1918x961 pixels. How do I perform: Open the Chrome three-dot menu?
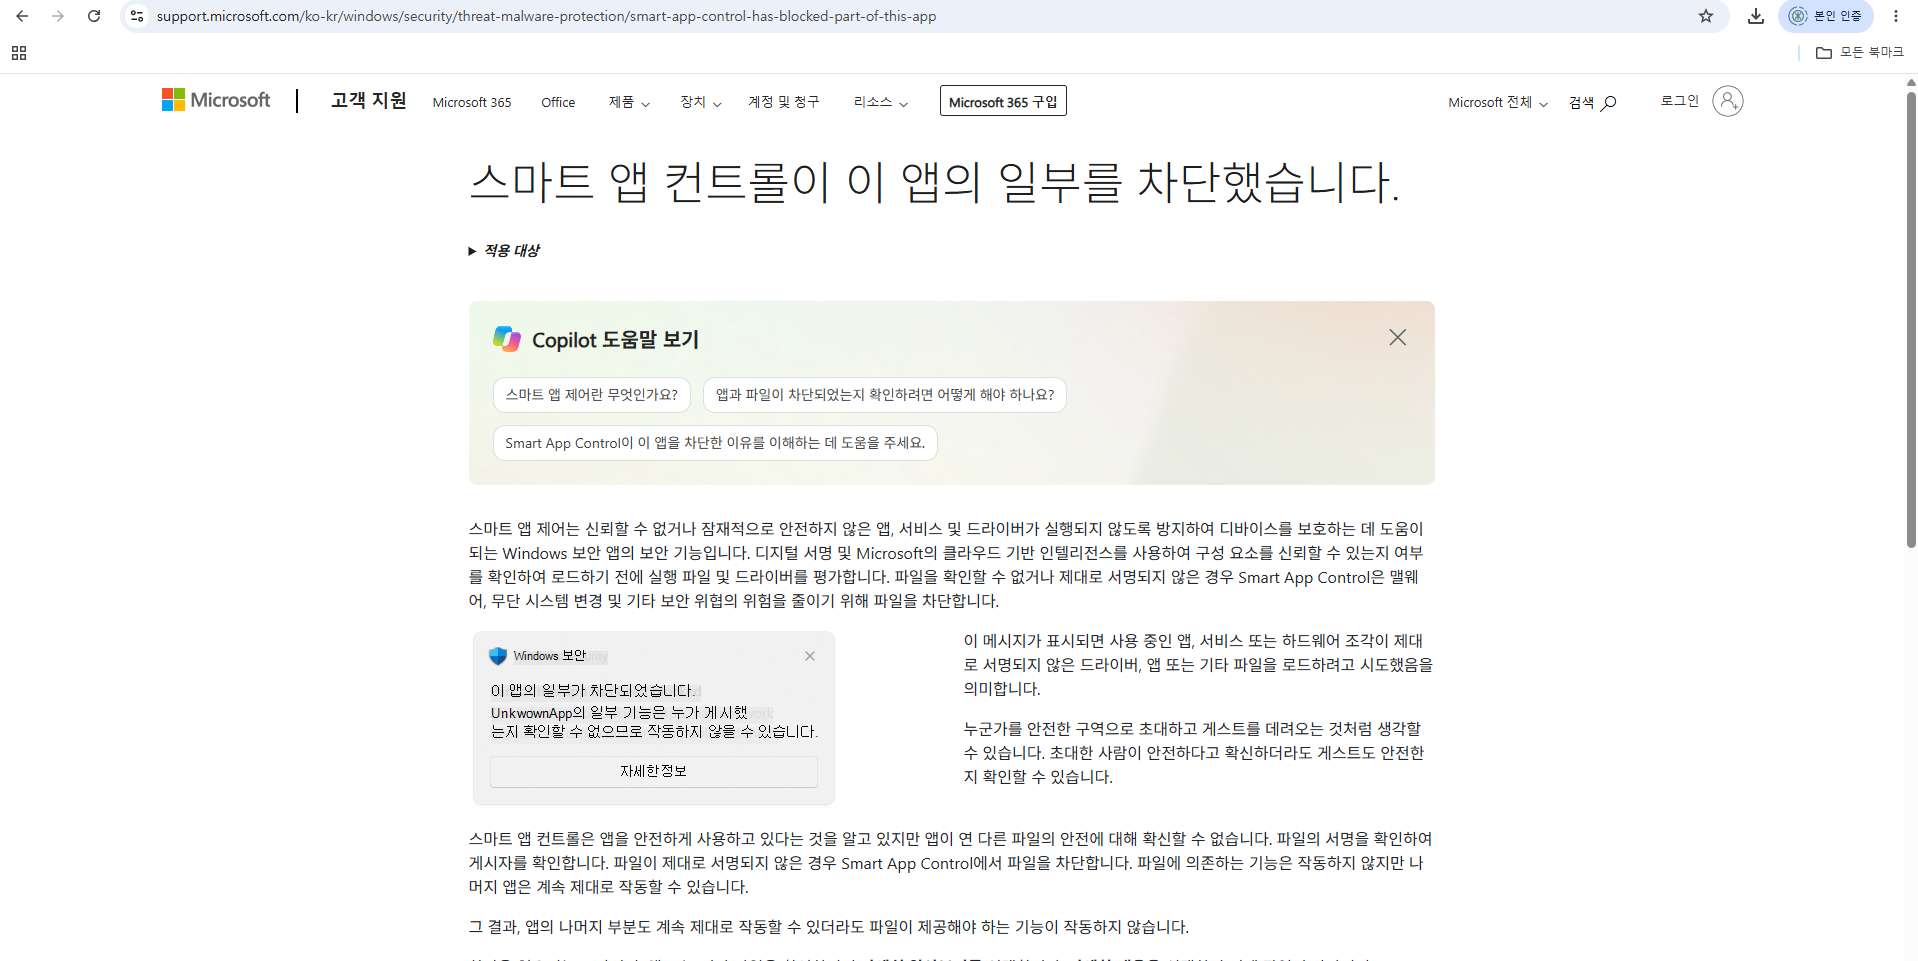(x=1896, y=16)
